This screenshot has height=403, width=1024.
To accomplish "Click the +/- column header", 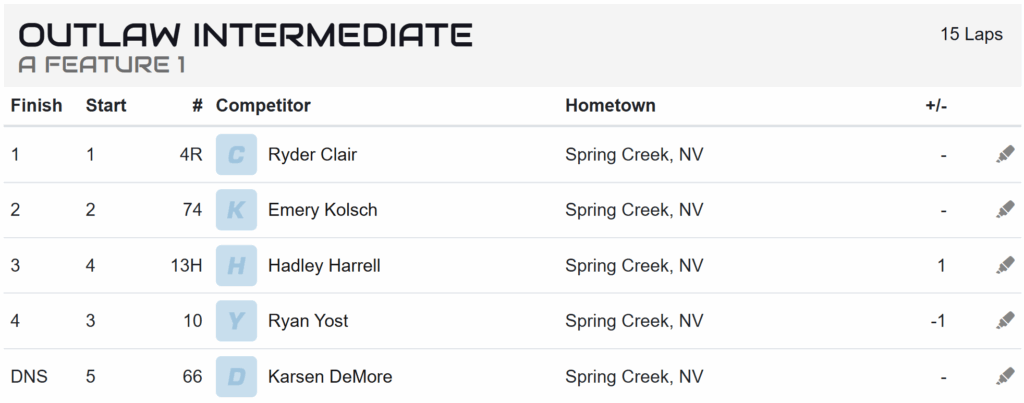I will (936, 105).
